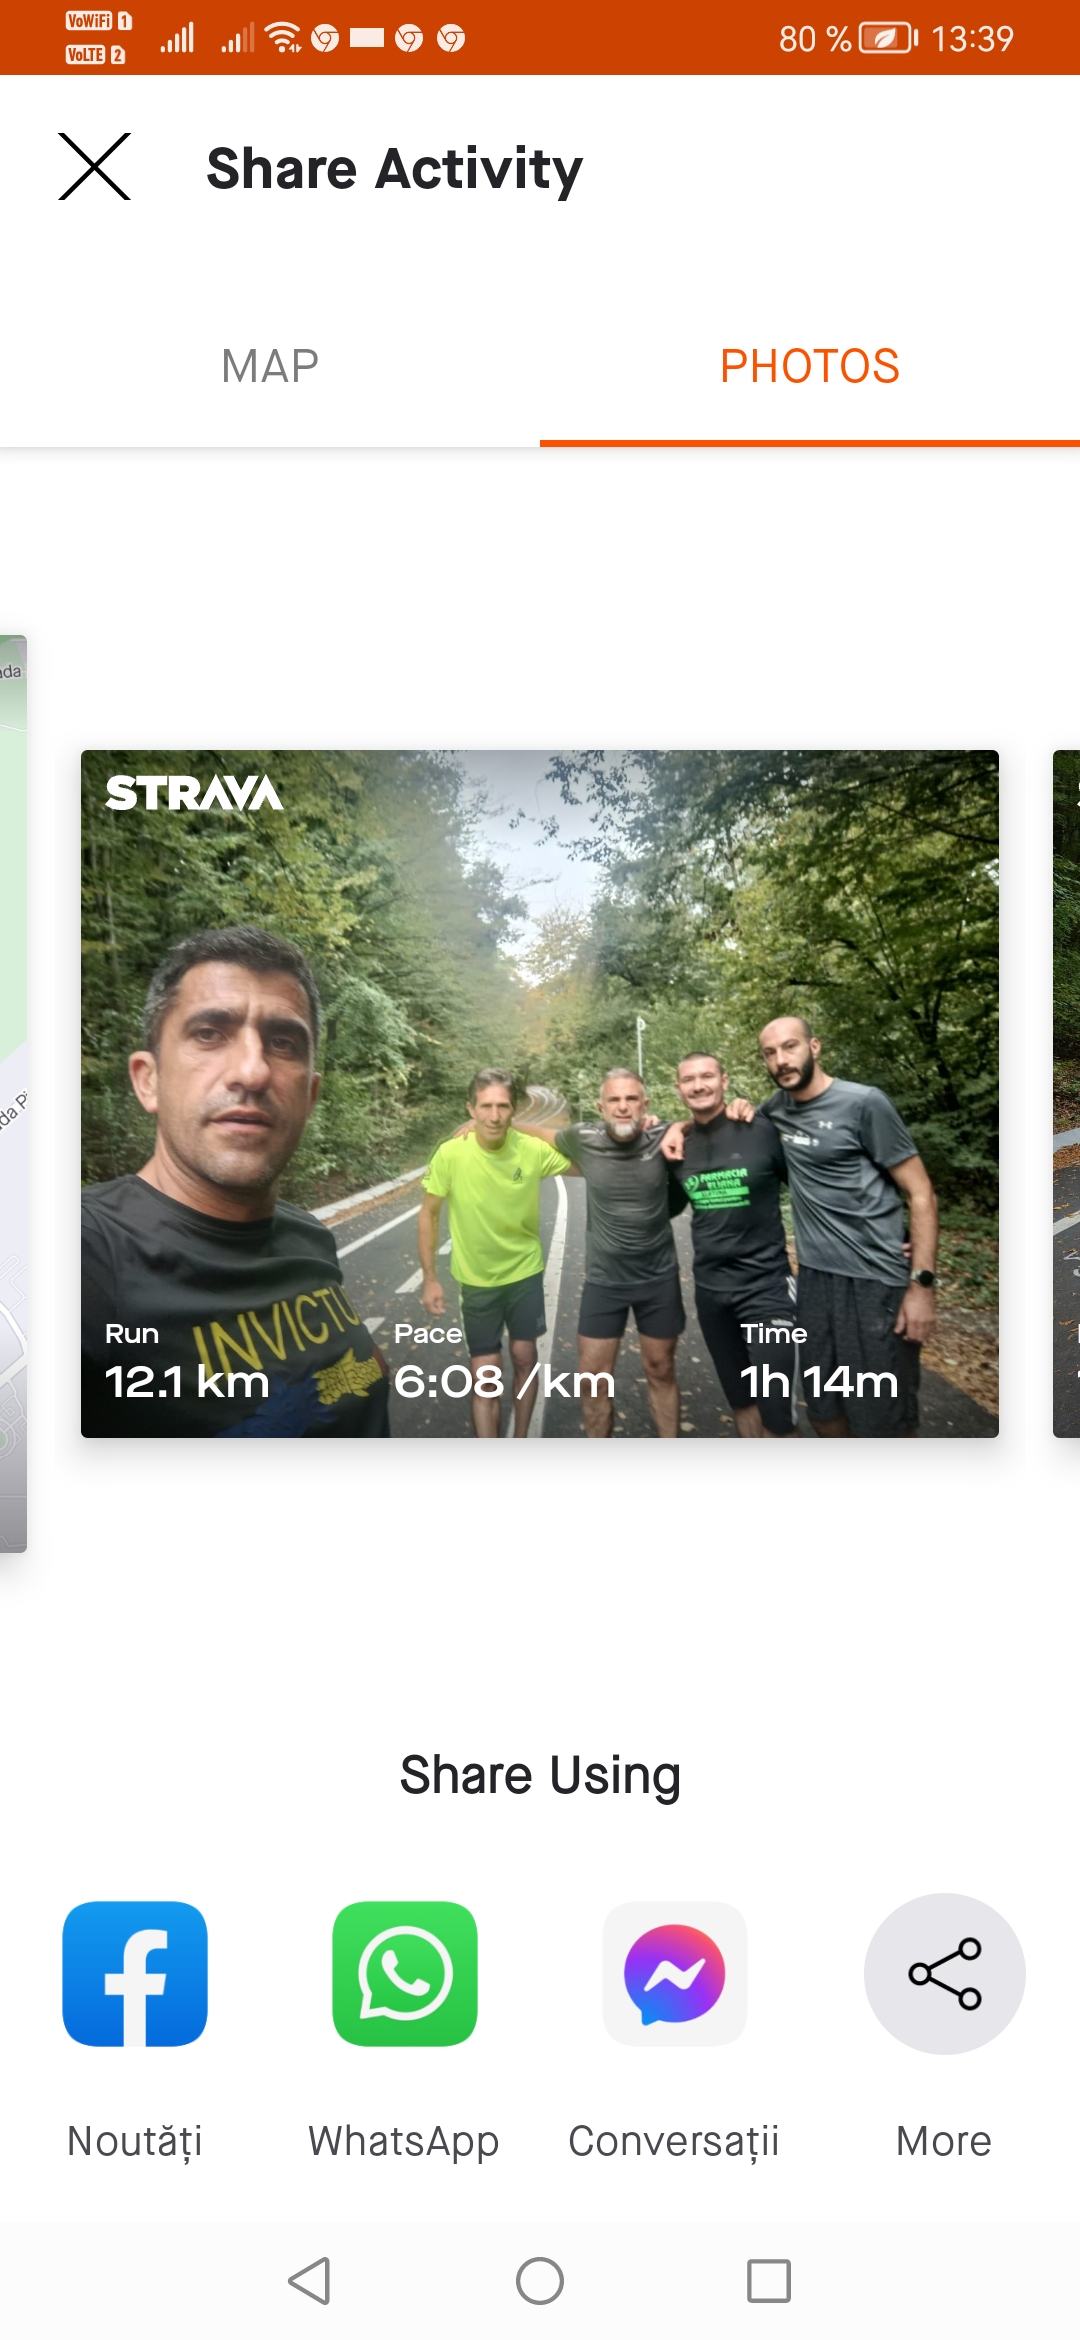
Task: Close the Share Activity screen
Action: [x=95, y=167]
